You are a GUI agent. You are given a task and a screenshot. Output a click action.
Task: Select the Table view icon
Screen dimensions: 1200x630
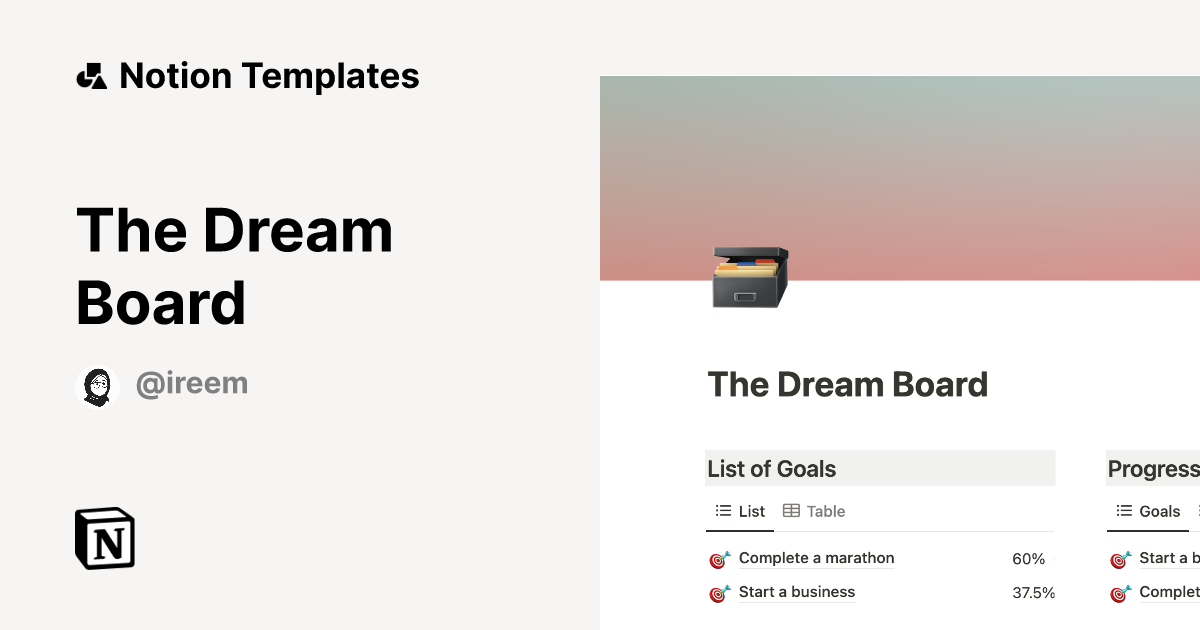click(x=791, y=511)
